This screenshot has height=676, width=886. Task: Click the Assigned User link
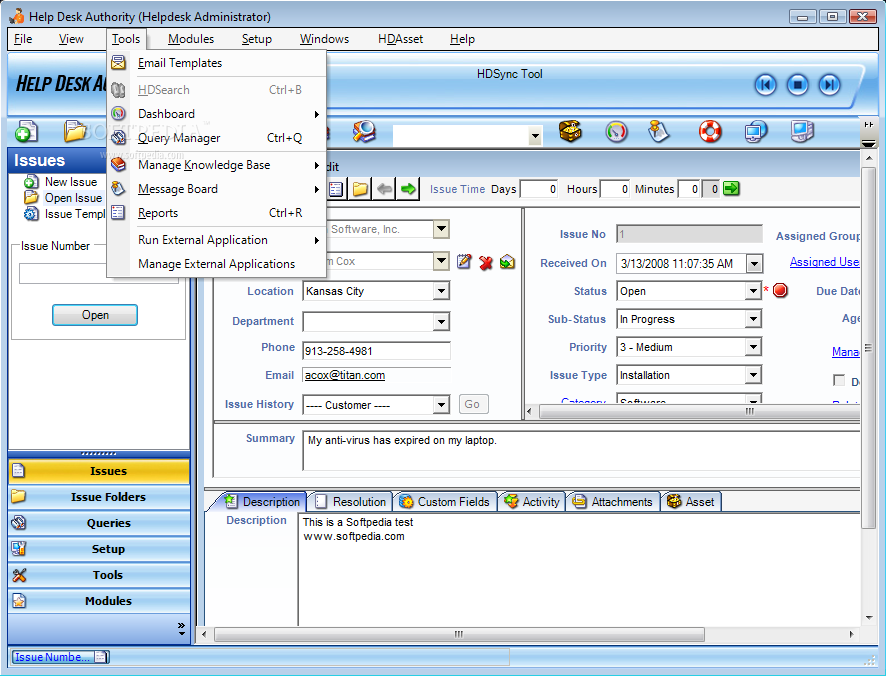pyautogui.click(x=824, y=262)
